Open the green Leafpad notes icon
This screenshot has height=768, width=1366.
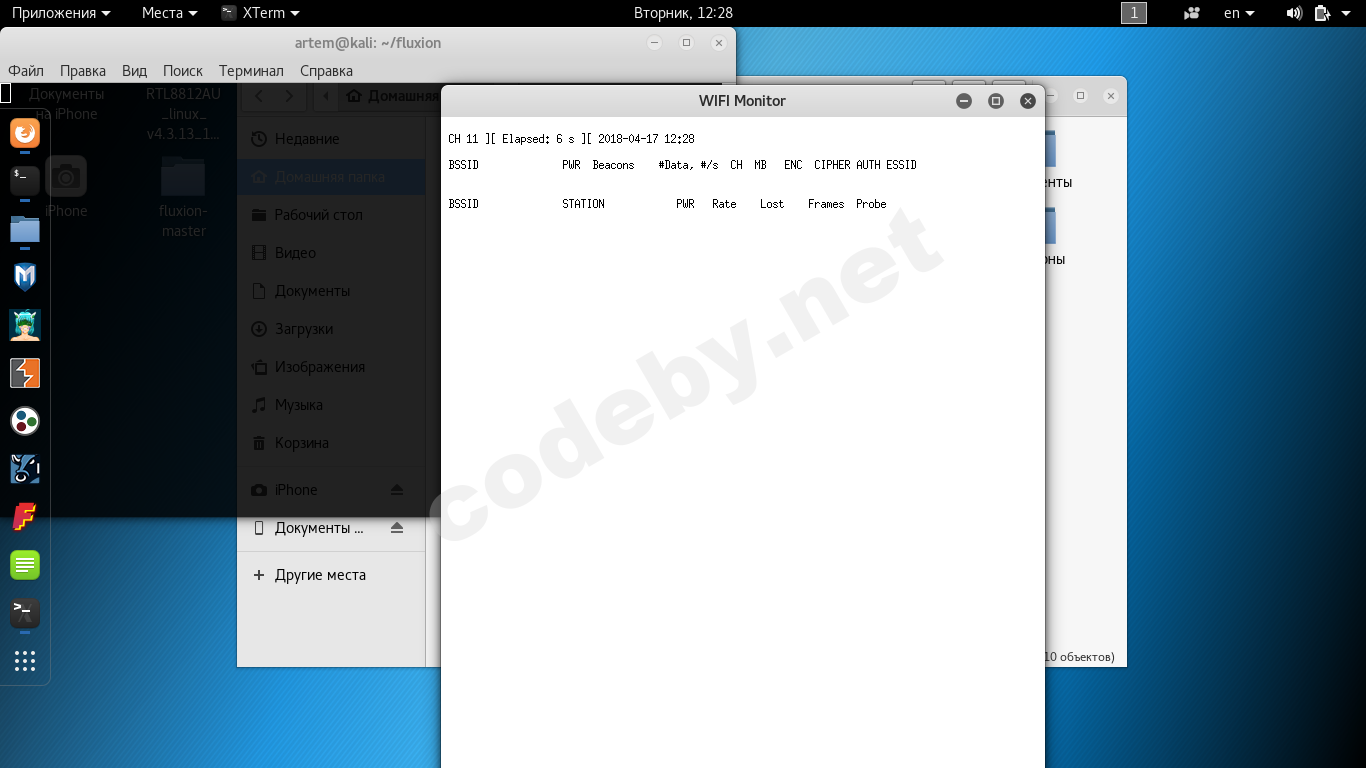point(25,565)
